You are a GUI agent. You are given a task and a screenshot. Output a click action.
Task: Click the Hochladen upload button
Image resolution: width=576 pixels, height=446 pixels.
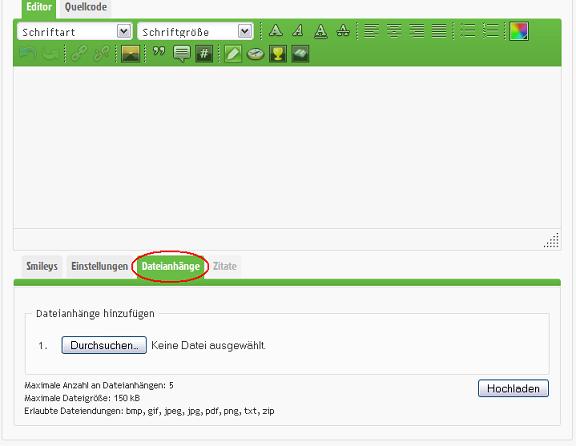(513, 388)
